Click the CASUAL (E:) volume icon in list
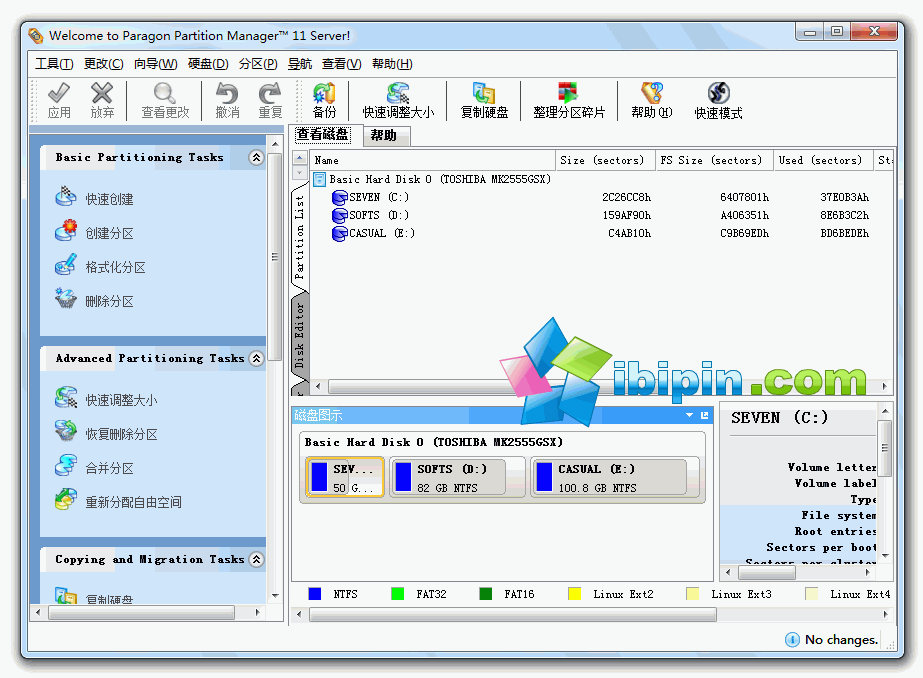This screenshot has height=678, width=923. point(340,234)
